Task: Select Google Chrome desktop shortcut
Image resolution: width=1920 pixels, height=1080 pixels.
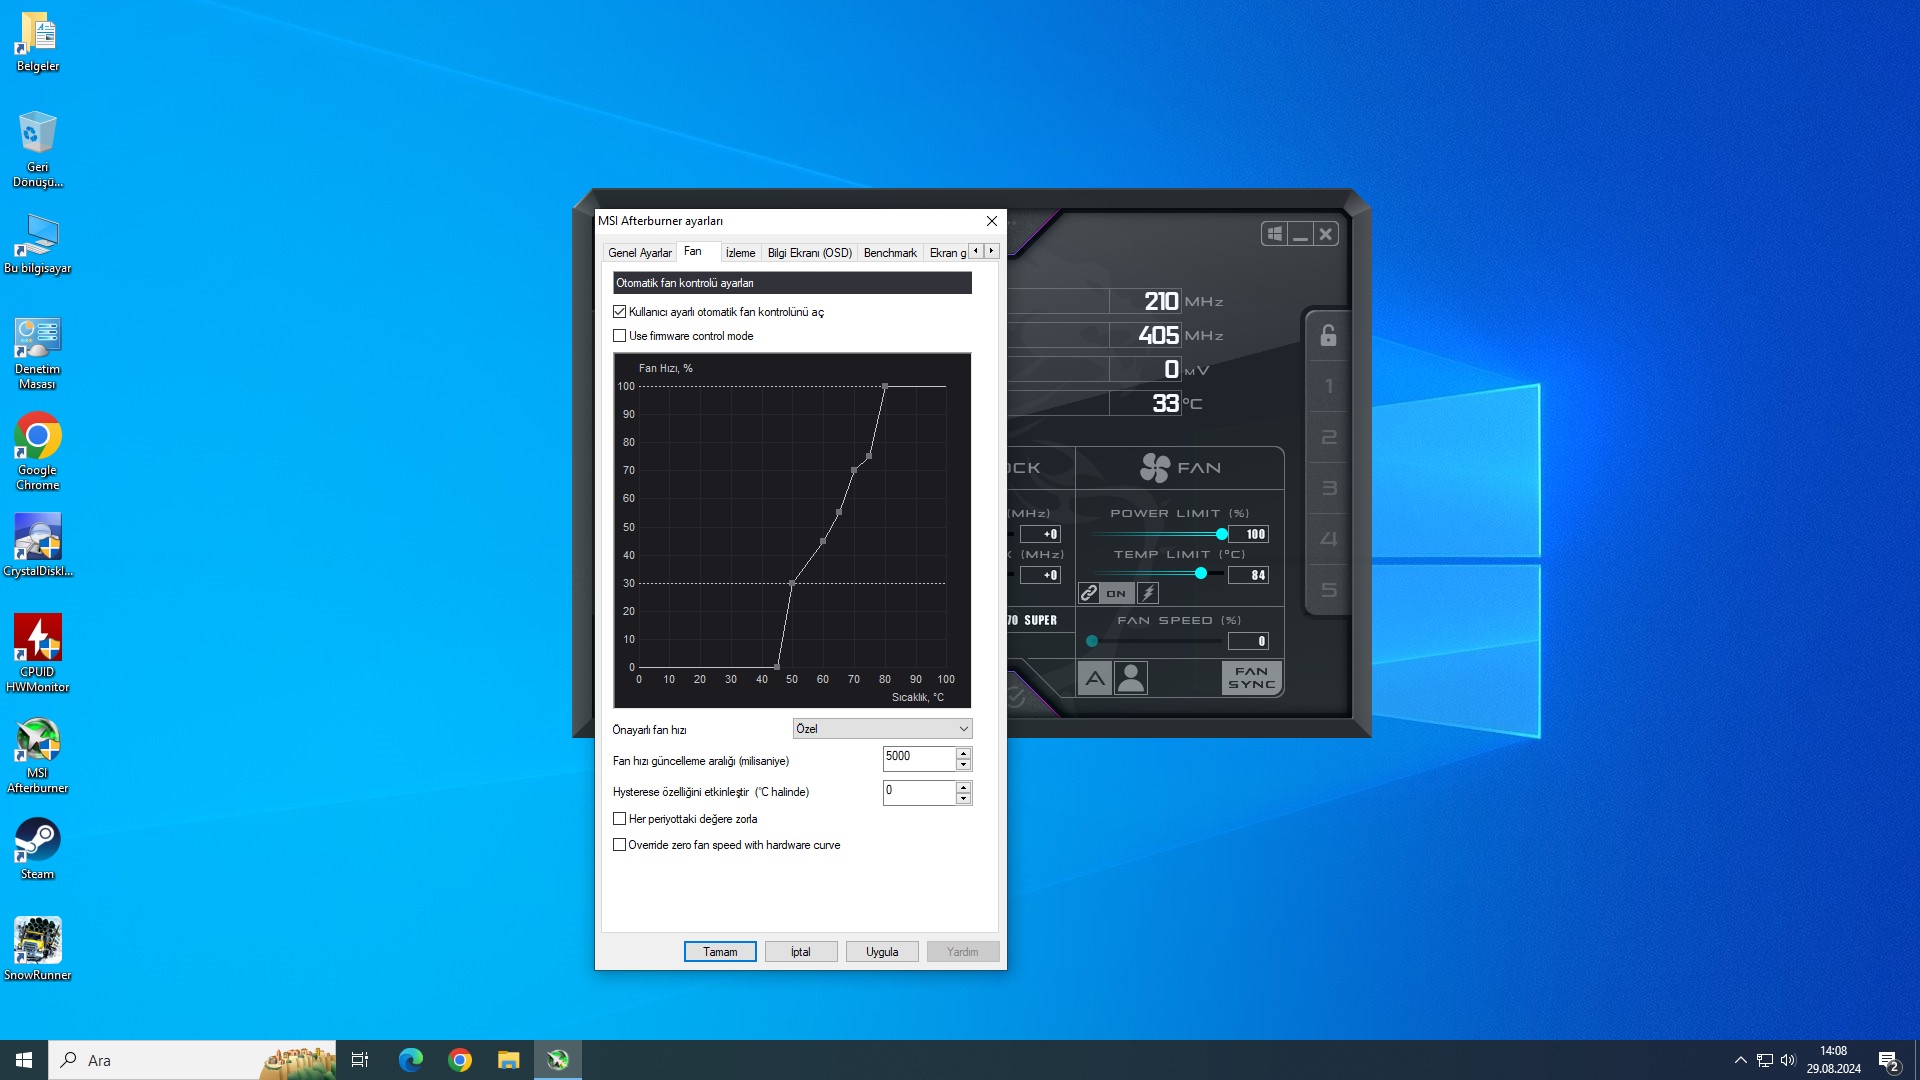Action: tap(37, 452)
